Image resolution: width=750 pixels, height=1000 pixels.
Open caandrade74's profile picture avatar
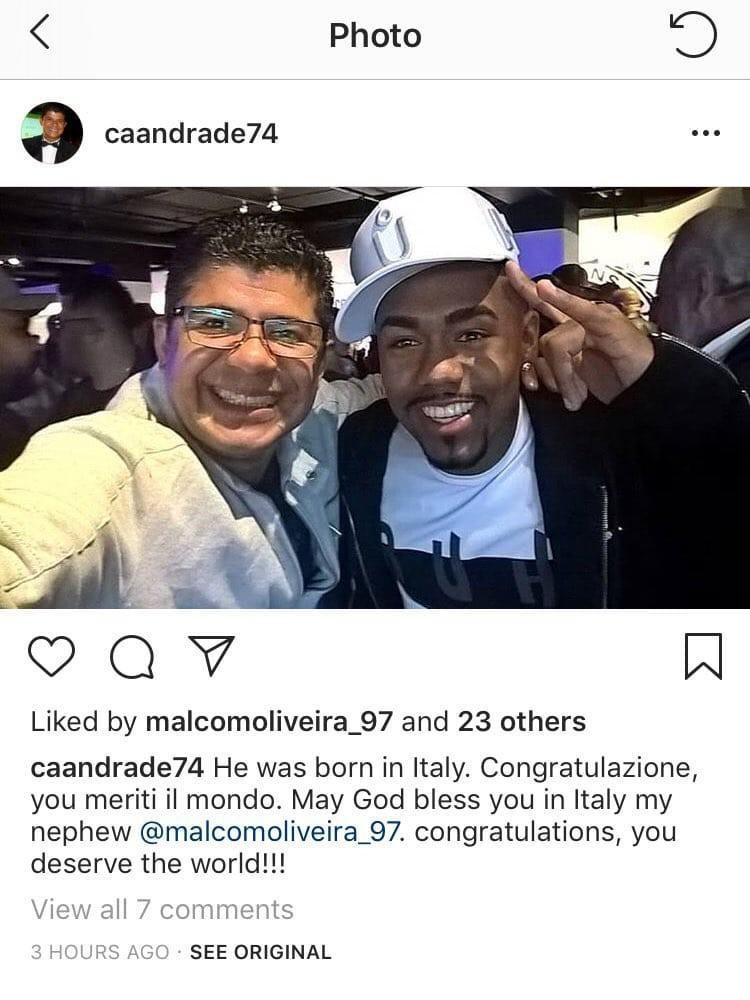pos(52,133)
